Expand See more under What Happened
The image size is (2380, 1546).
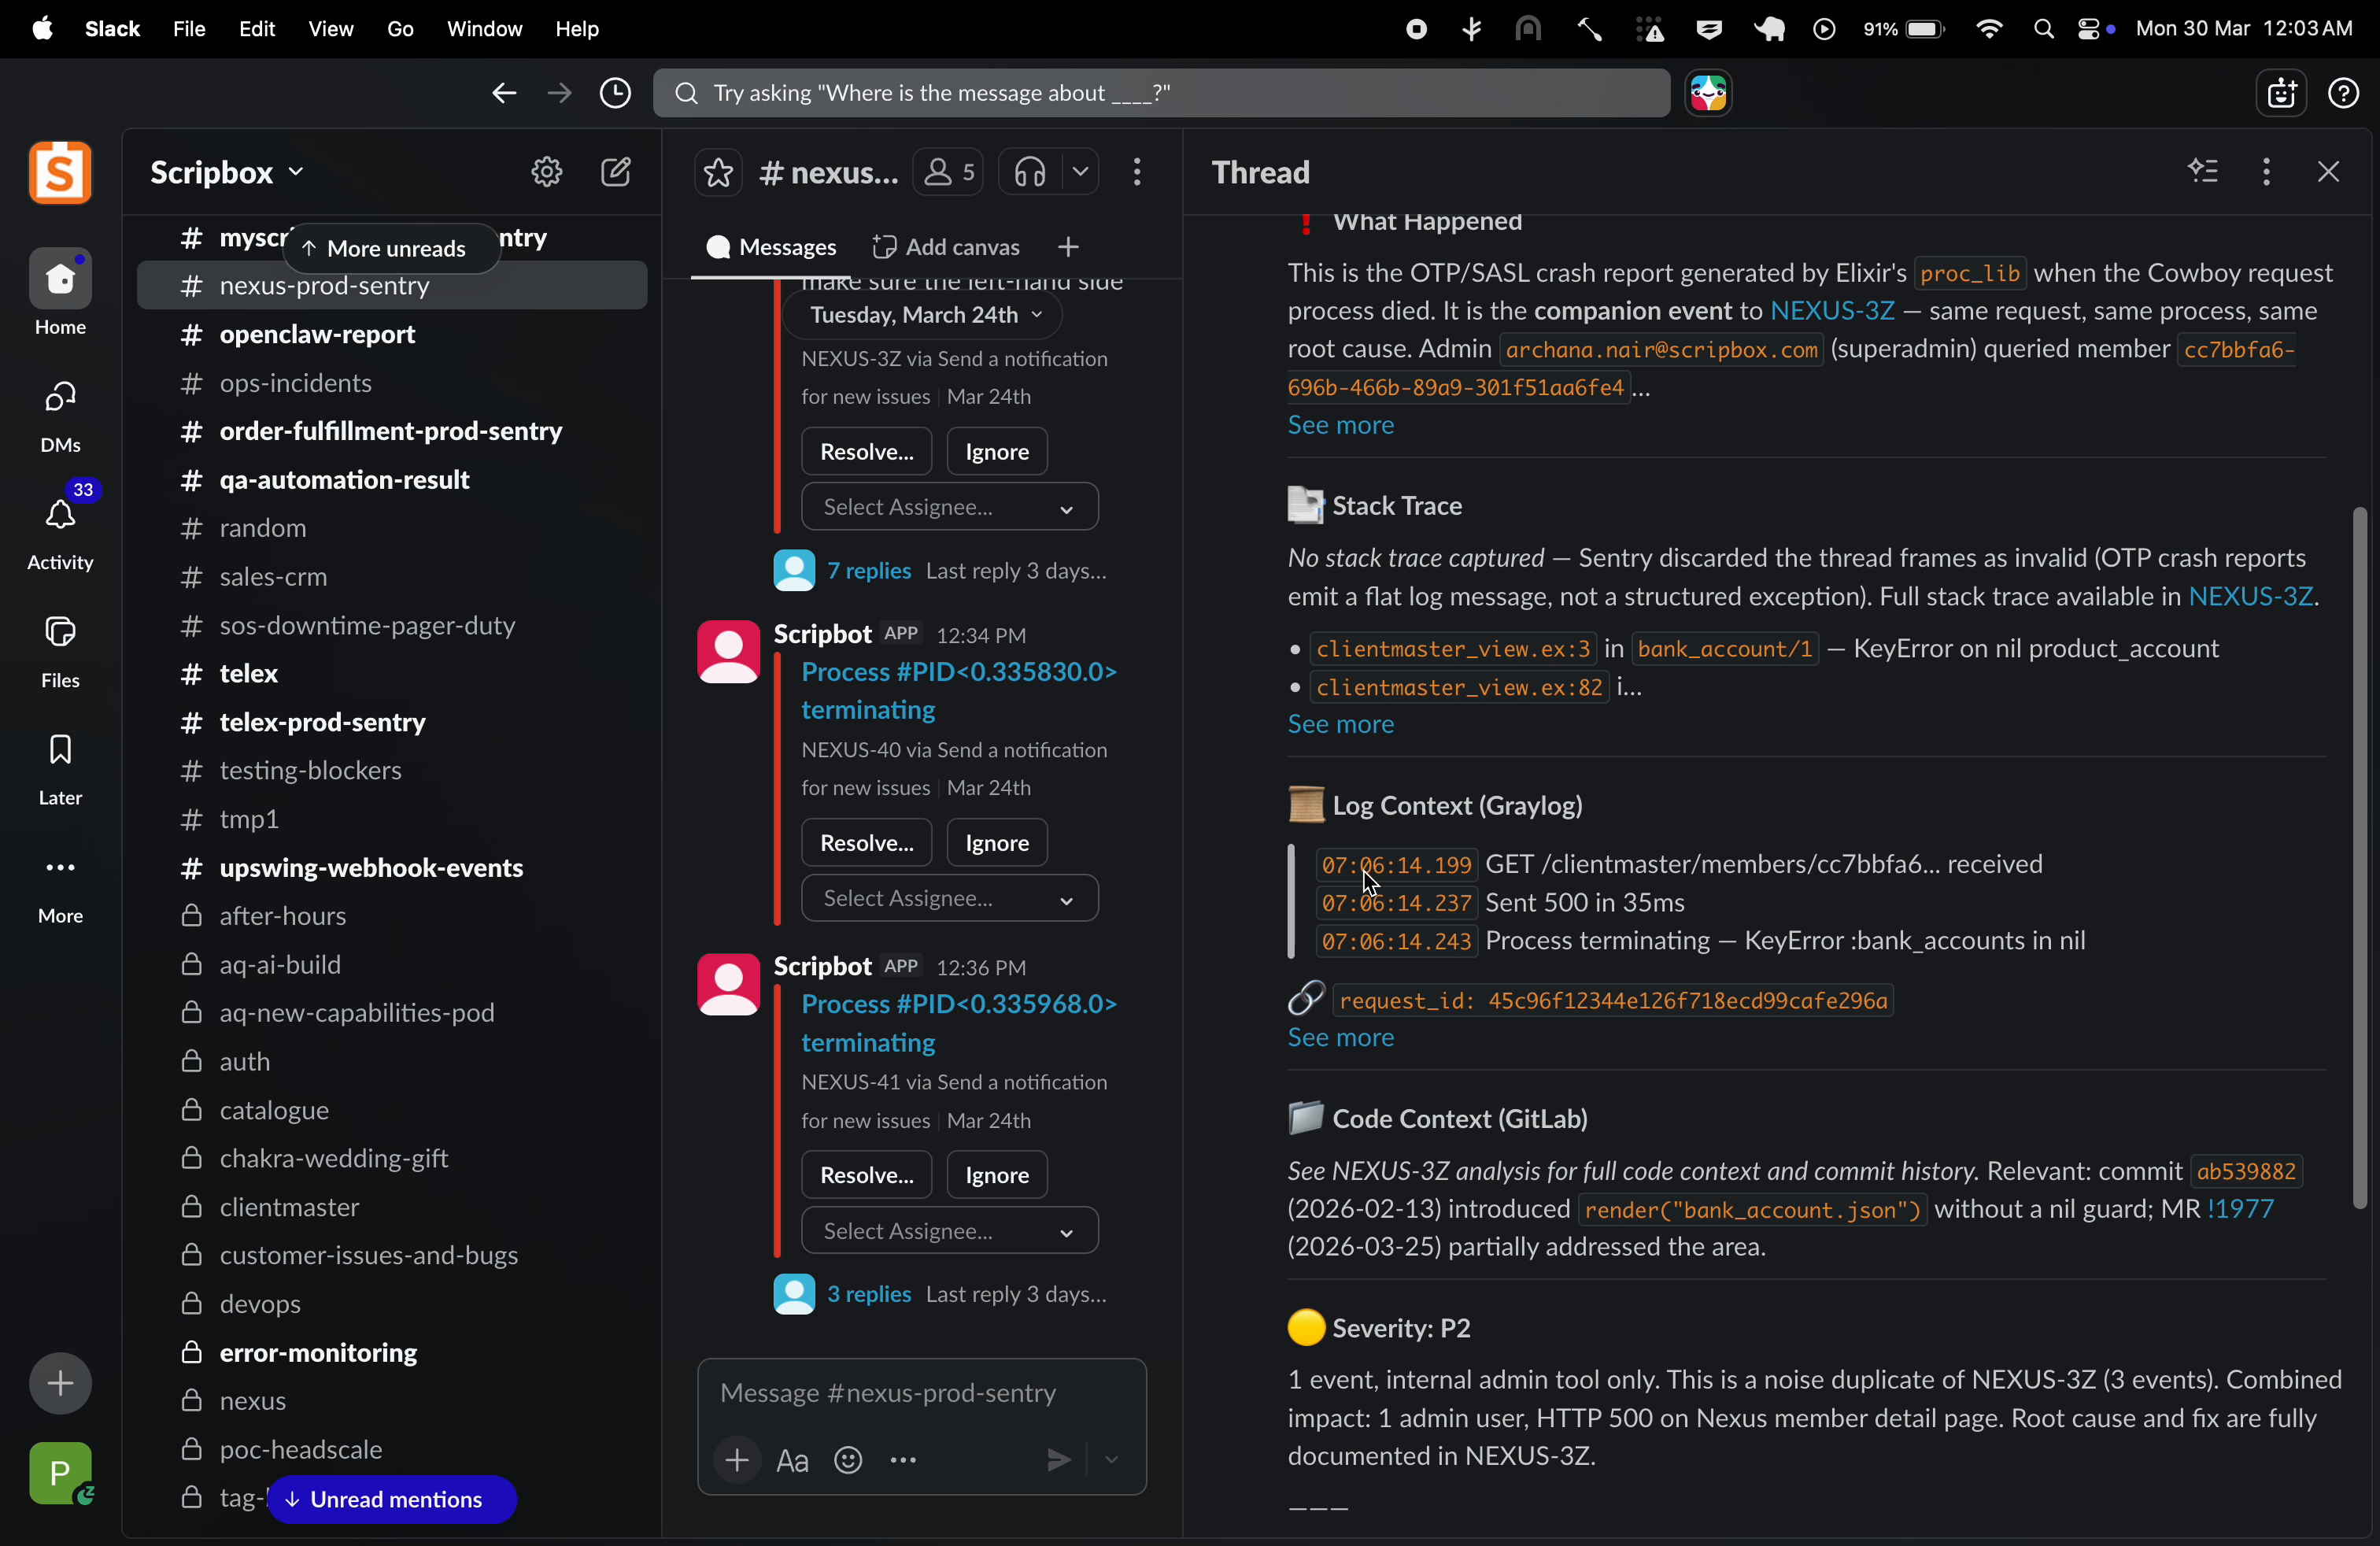coord(1340,426)
